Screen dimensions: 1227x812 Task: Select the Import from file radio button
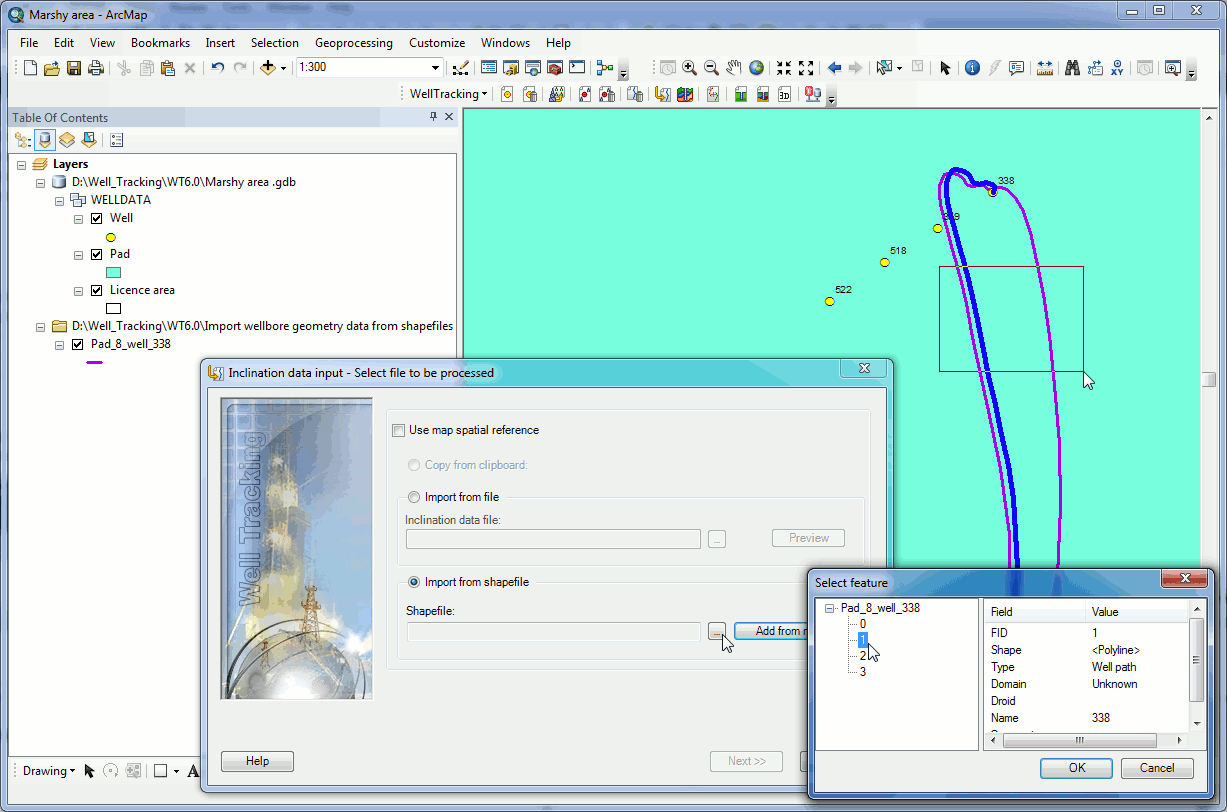coord(414,497)
